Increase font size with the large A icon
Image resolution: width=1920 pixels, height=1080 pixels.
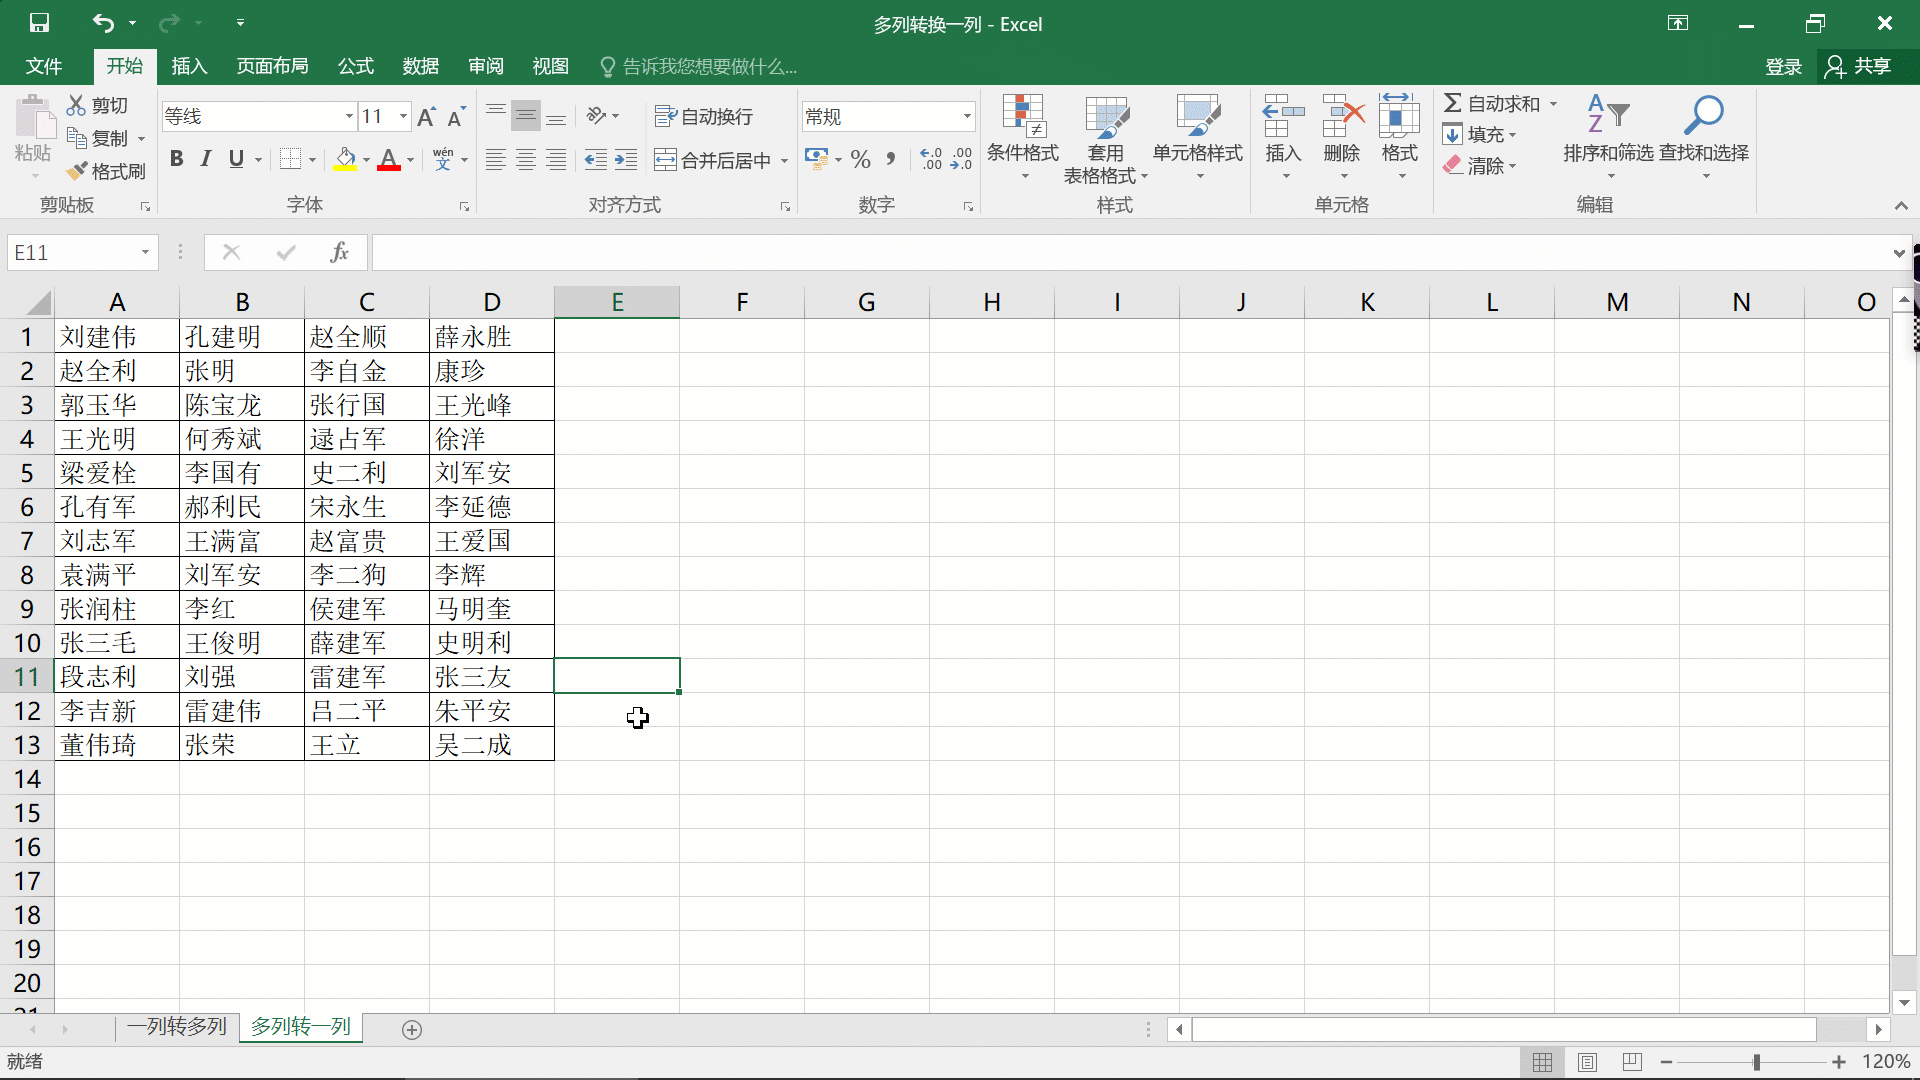427,116
